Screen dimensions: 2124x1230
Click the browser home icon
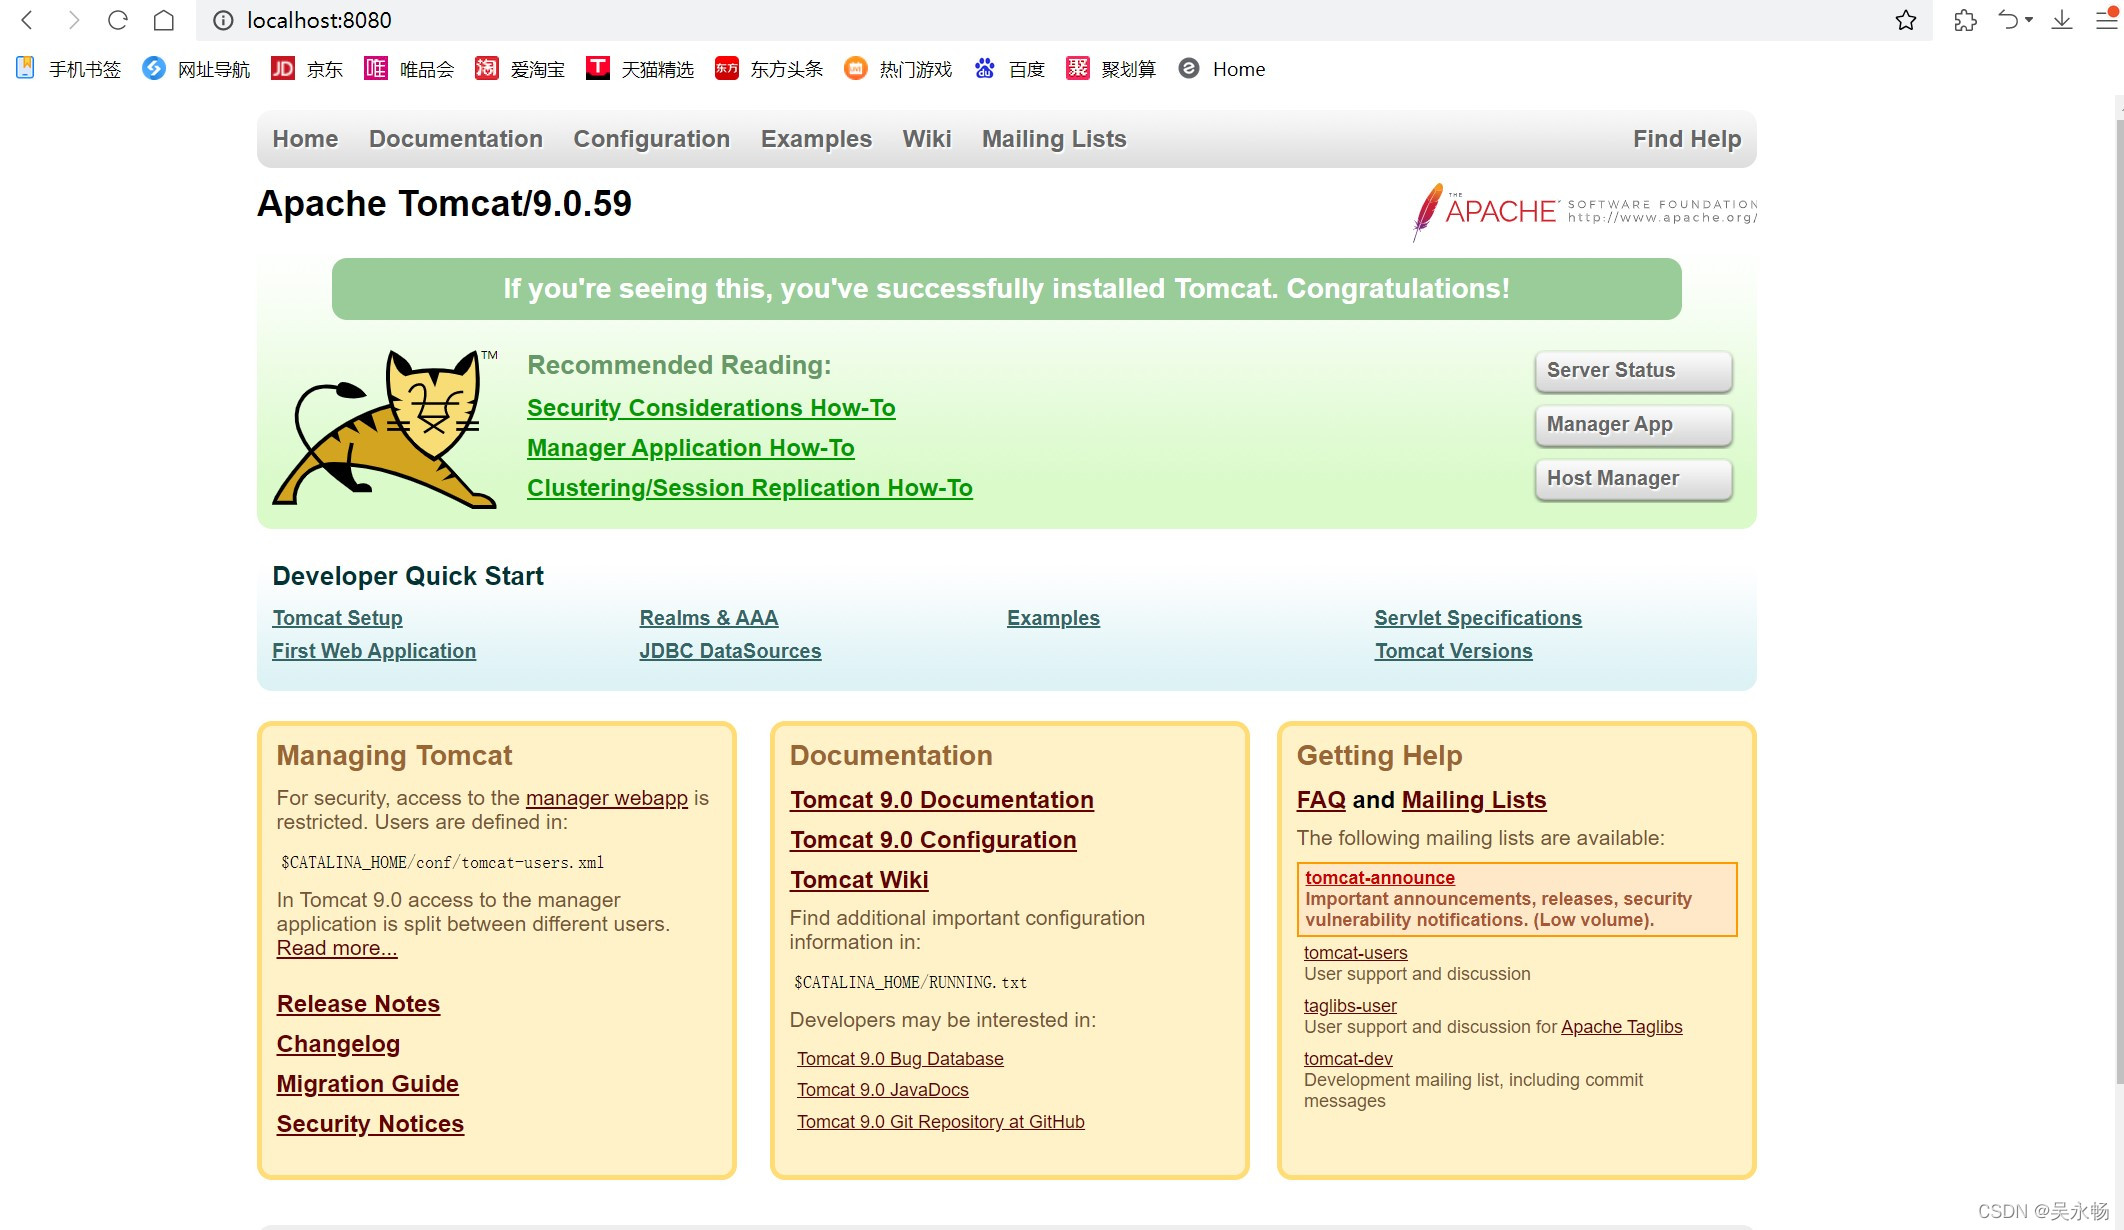(164, 20)
